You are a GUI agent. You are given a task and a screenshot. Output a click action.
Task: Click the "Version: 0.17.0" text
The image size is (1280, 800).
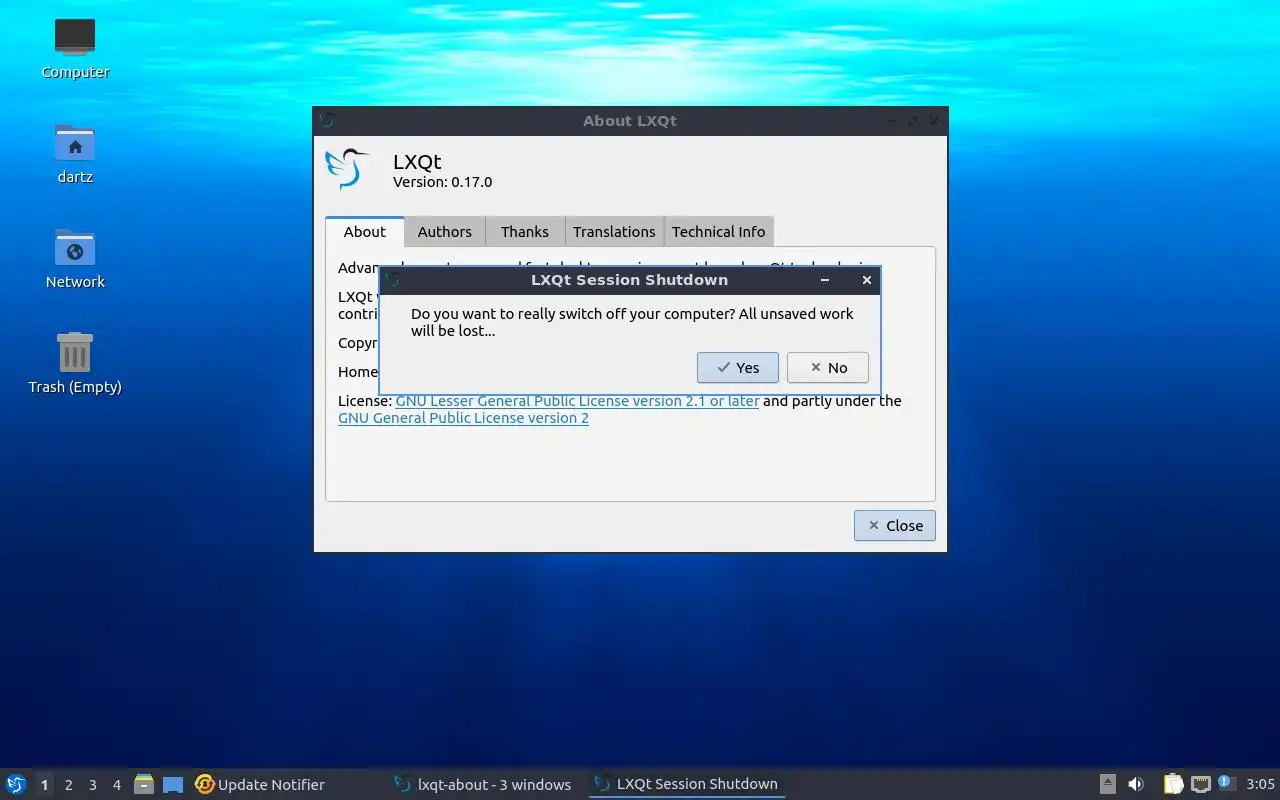(442, 182)
